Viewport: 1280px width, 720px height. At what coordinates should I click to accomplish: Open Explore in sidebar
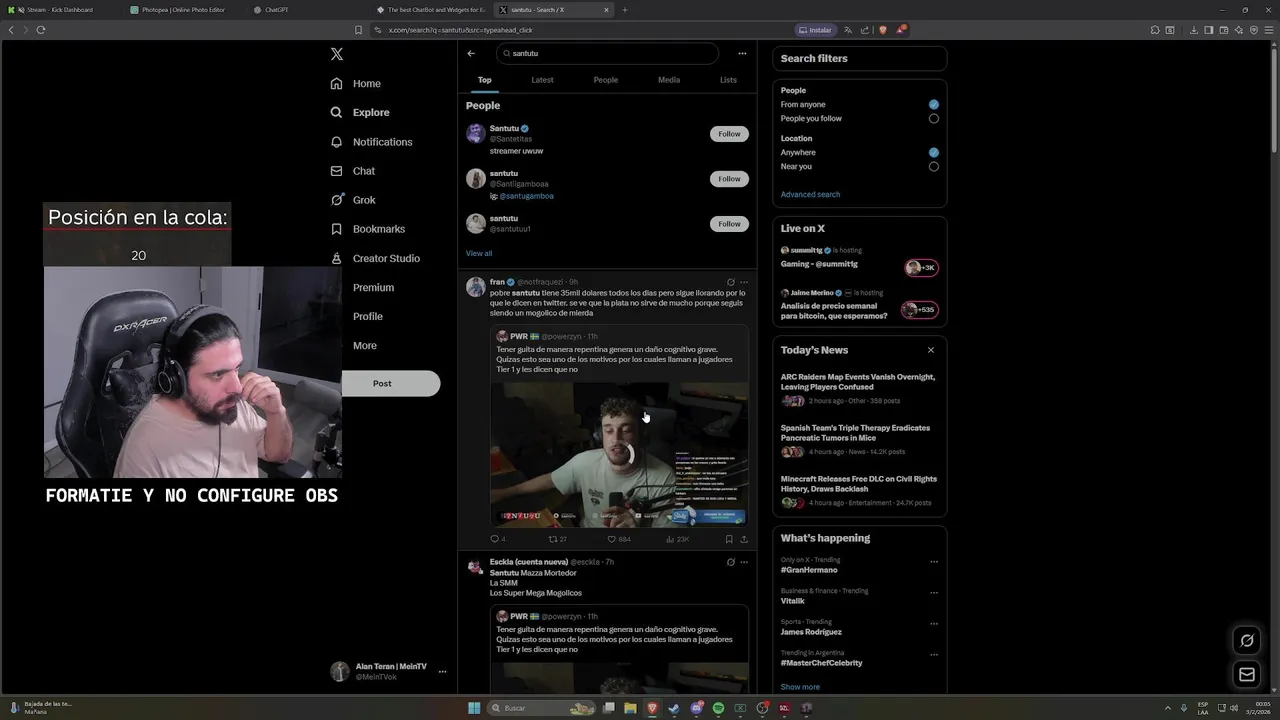(x=360, y=113)
